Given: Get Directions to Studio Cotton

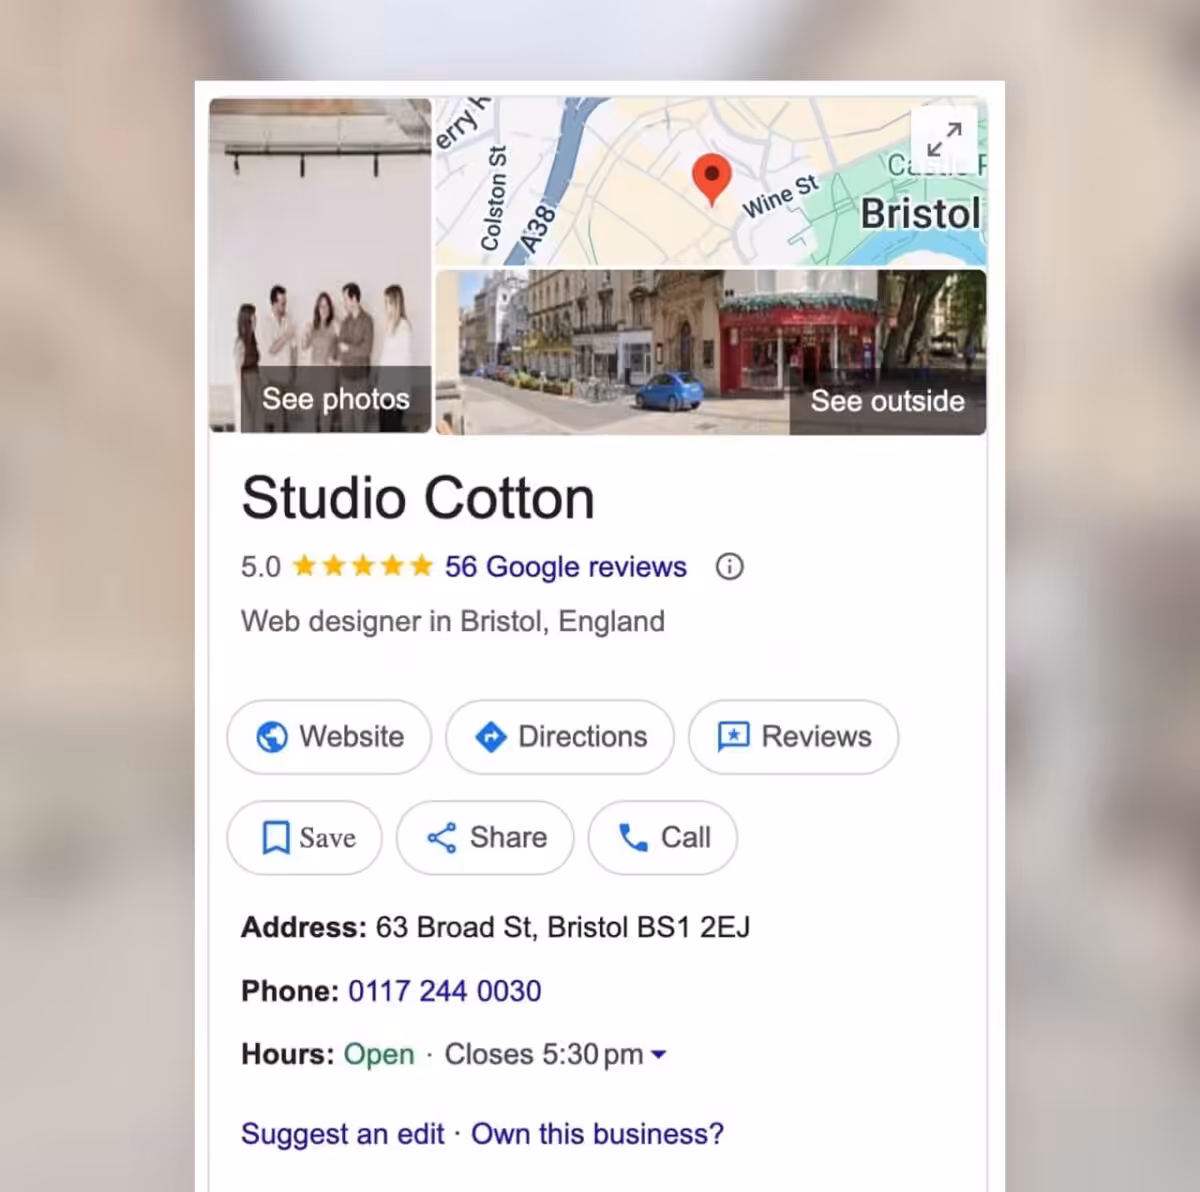Looking at the screenshot, I should click(x=560, y=737).
